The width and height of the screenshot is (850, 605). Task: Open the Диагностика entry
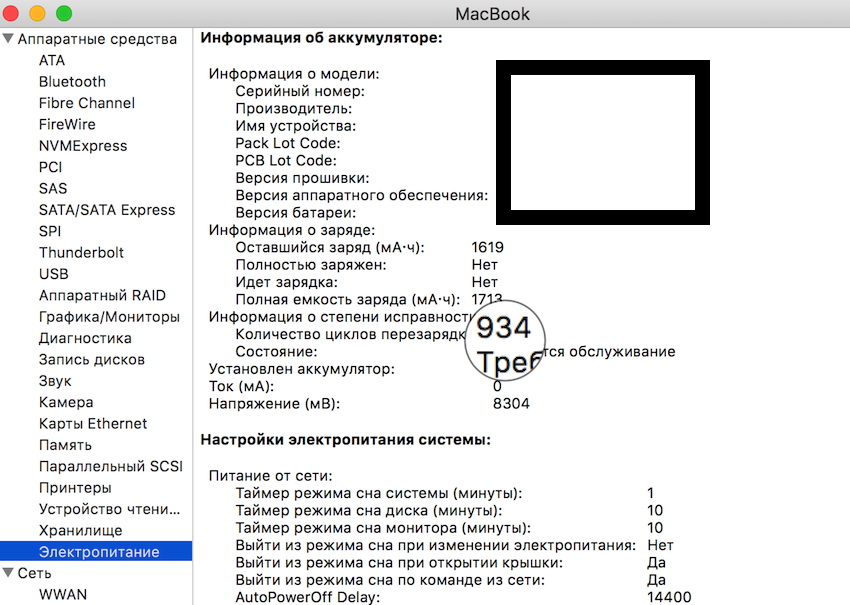pyautogui.click(x=85, y=338)
